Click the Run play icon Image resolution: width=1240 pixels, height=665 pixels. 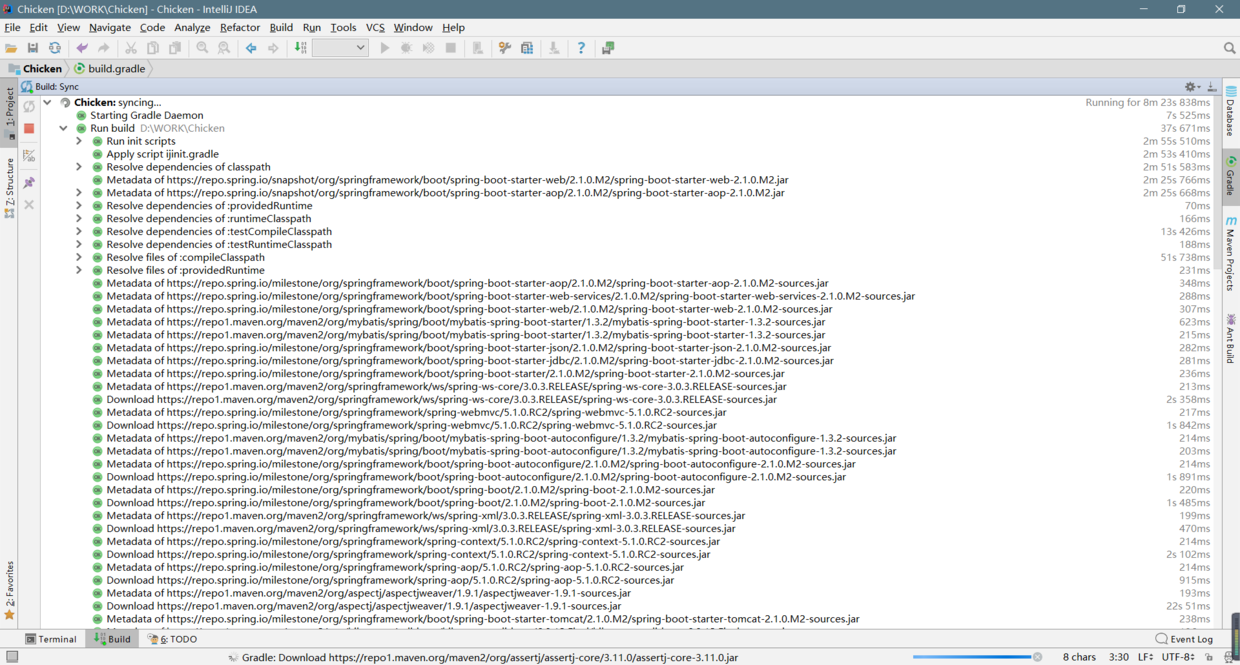click(385, 48)
